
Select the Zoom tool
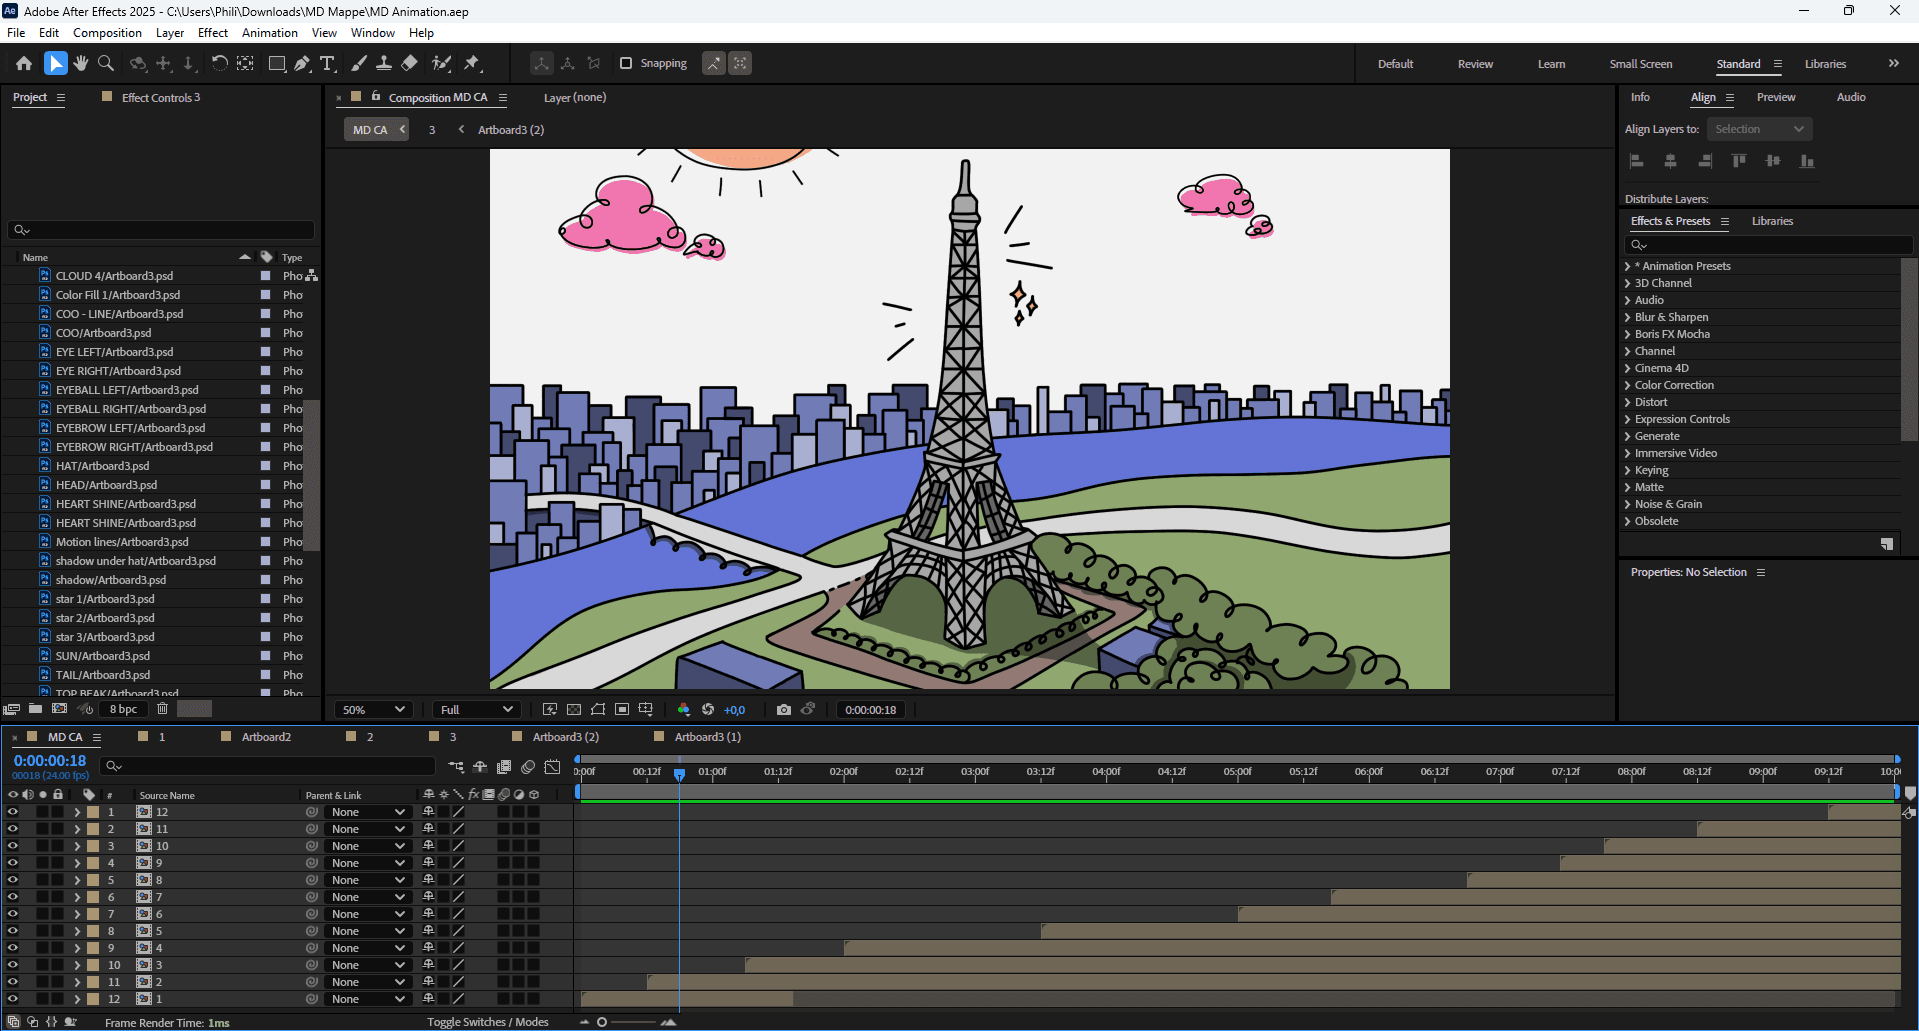point(106,63)
